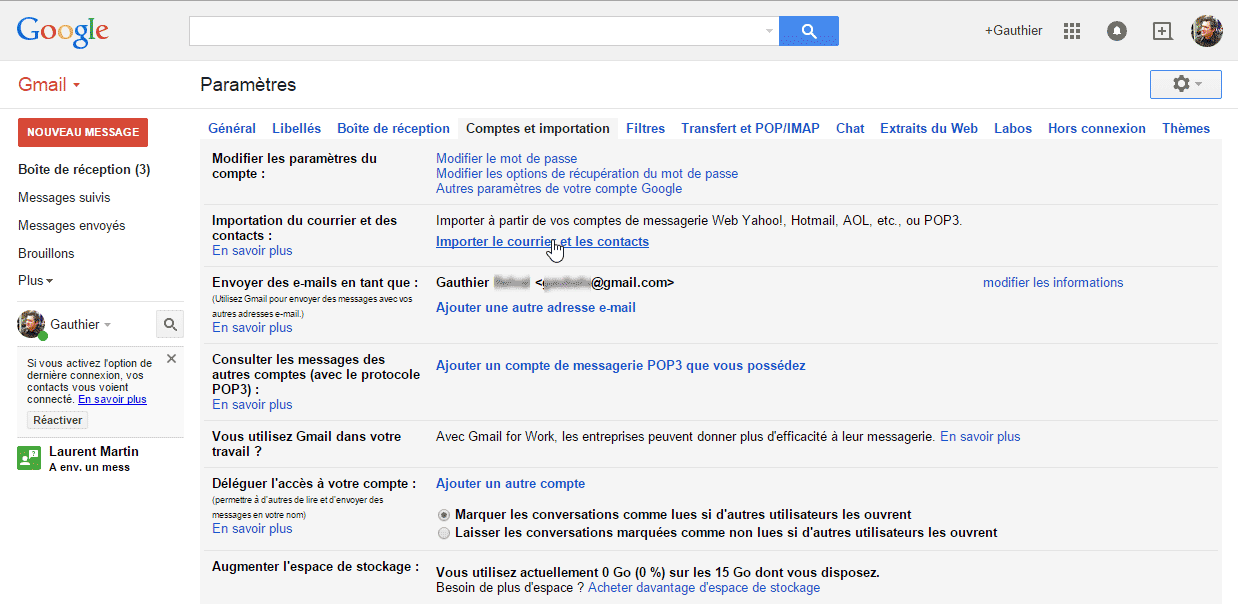Select keeping unread conversations unread for others

pos(442,533)
